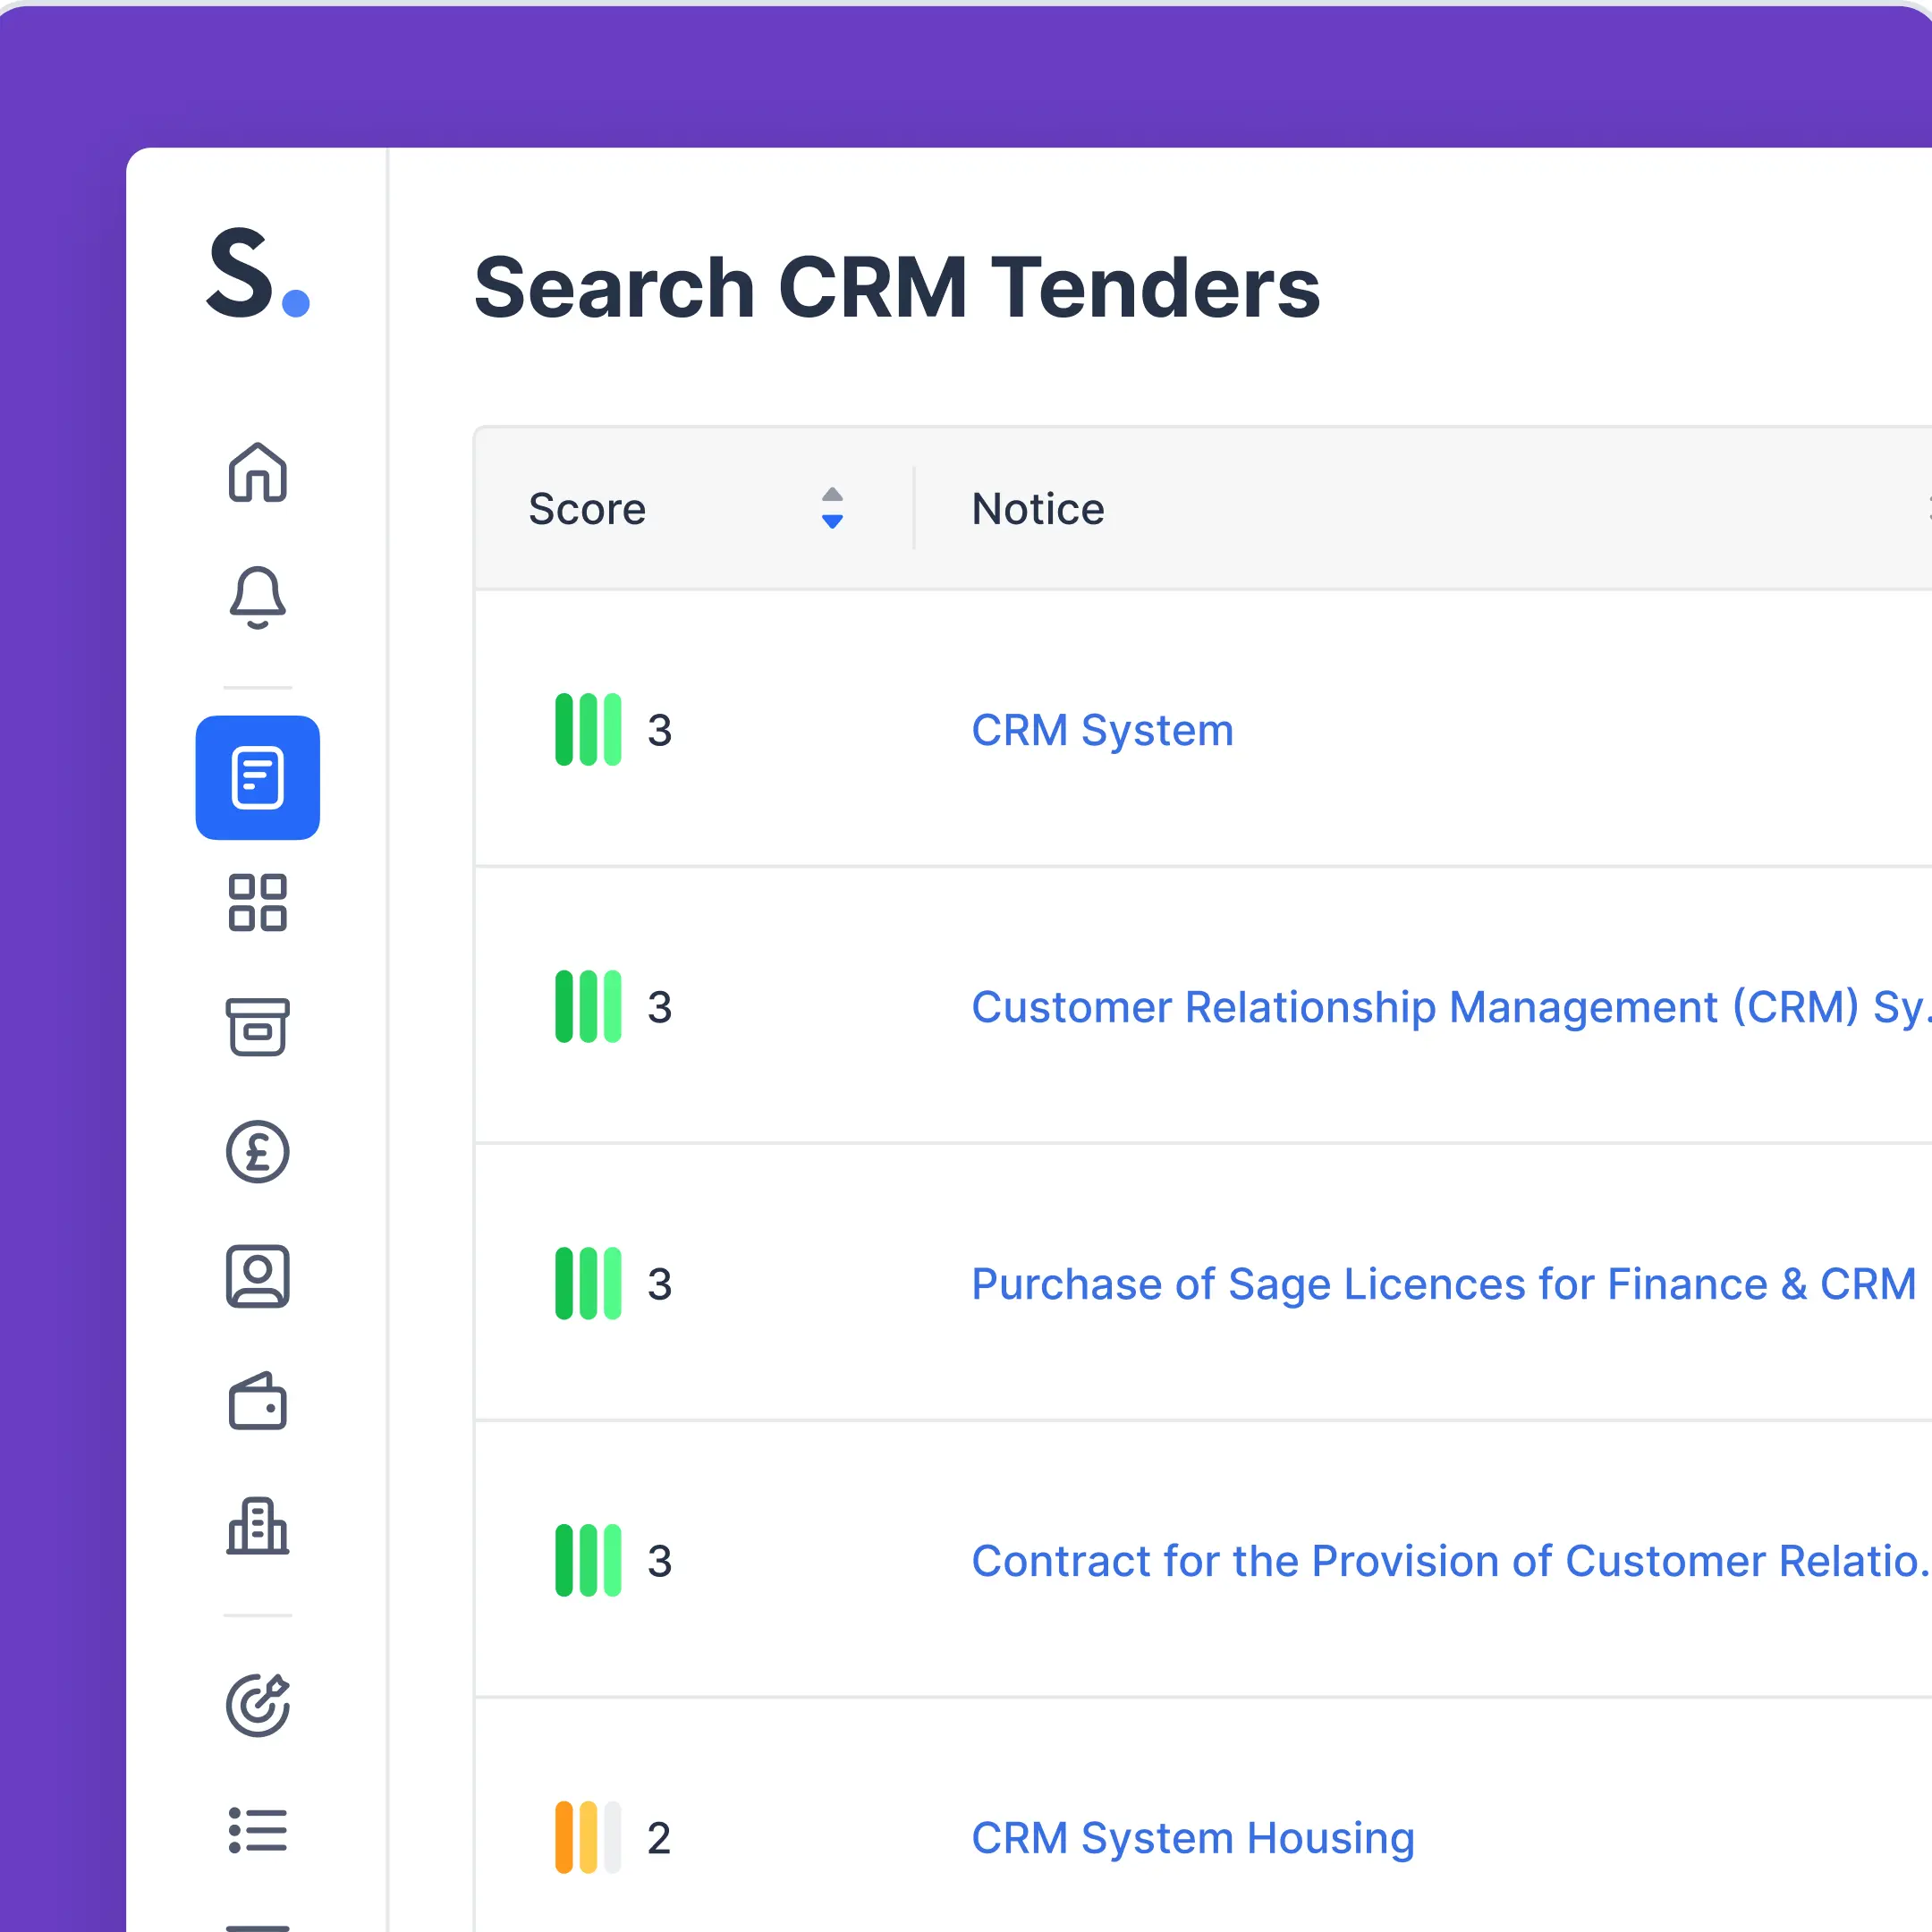Open the CRM System notice link

click(1103, 730)
